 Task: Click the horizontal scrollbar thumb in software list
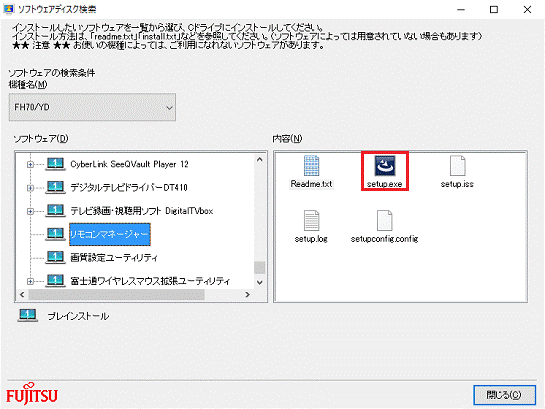point(116,295)
